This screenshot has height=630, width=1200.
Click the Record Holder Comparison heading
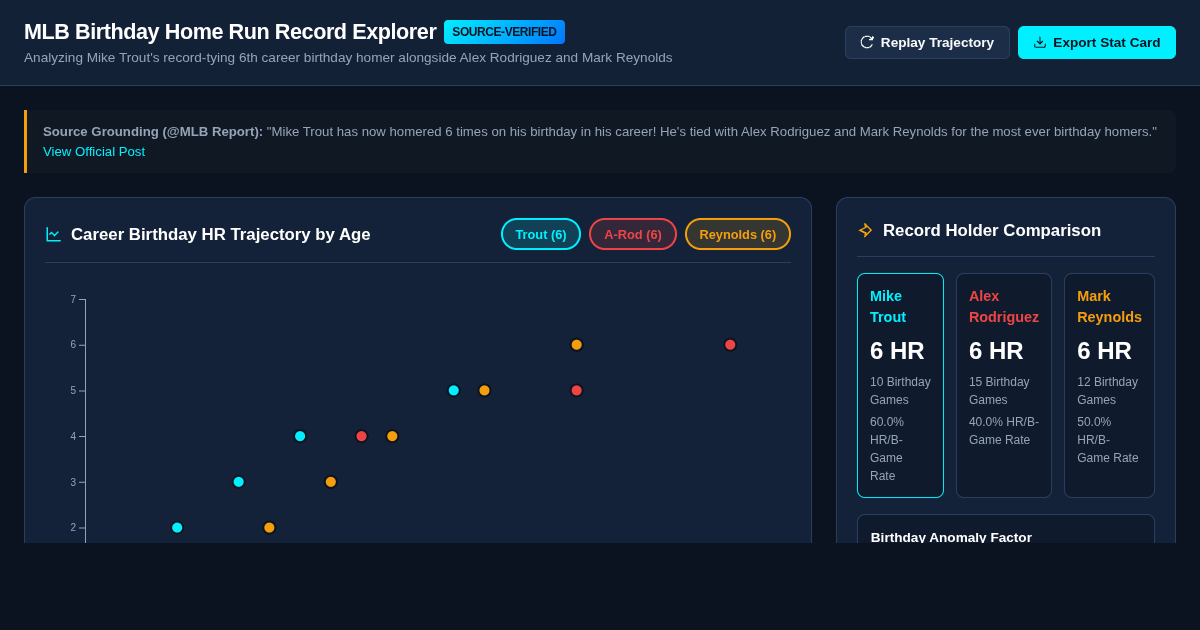coord(992,230)
